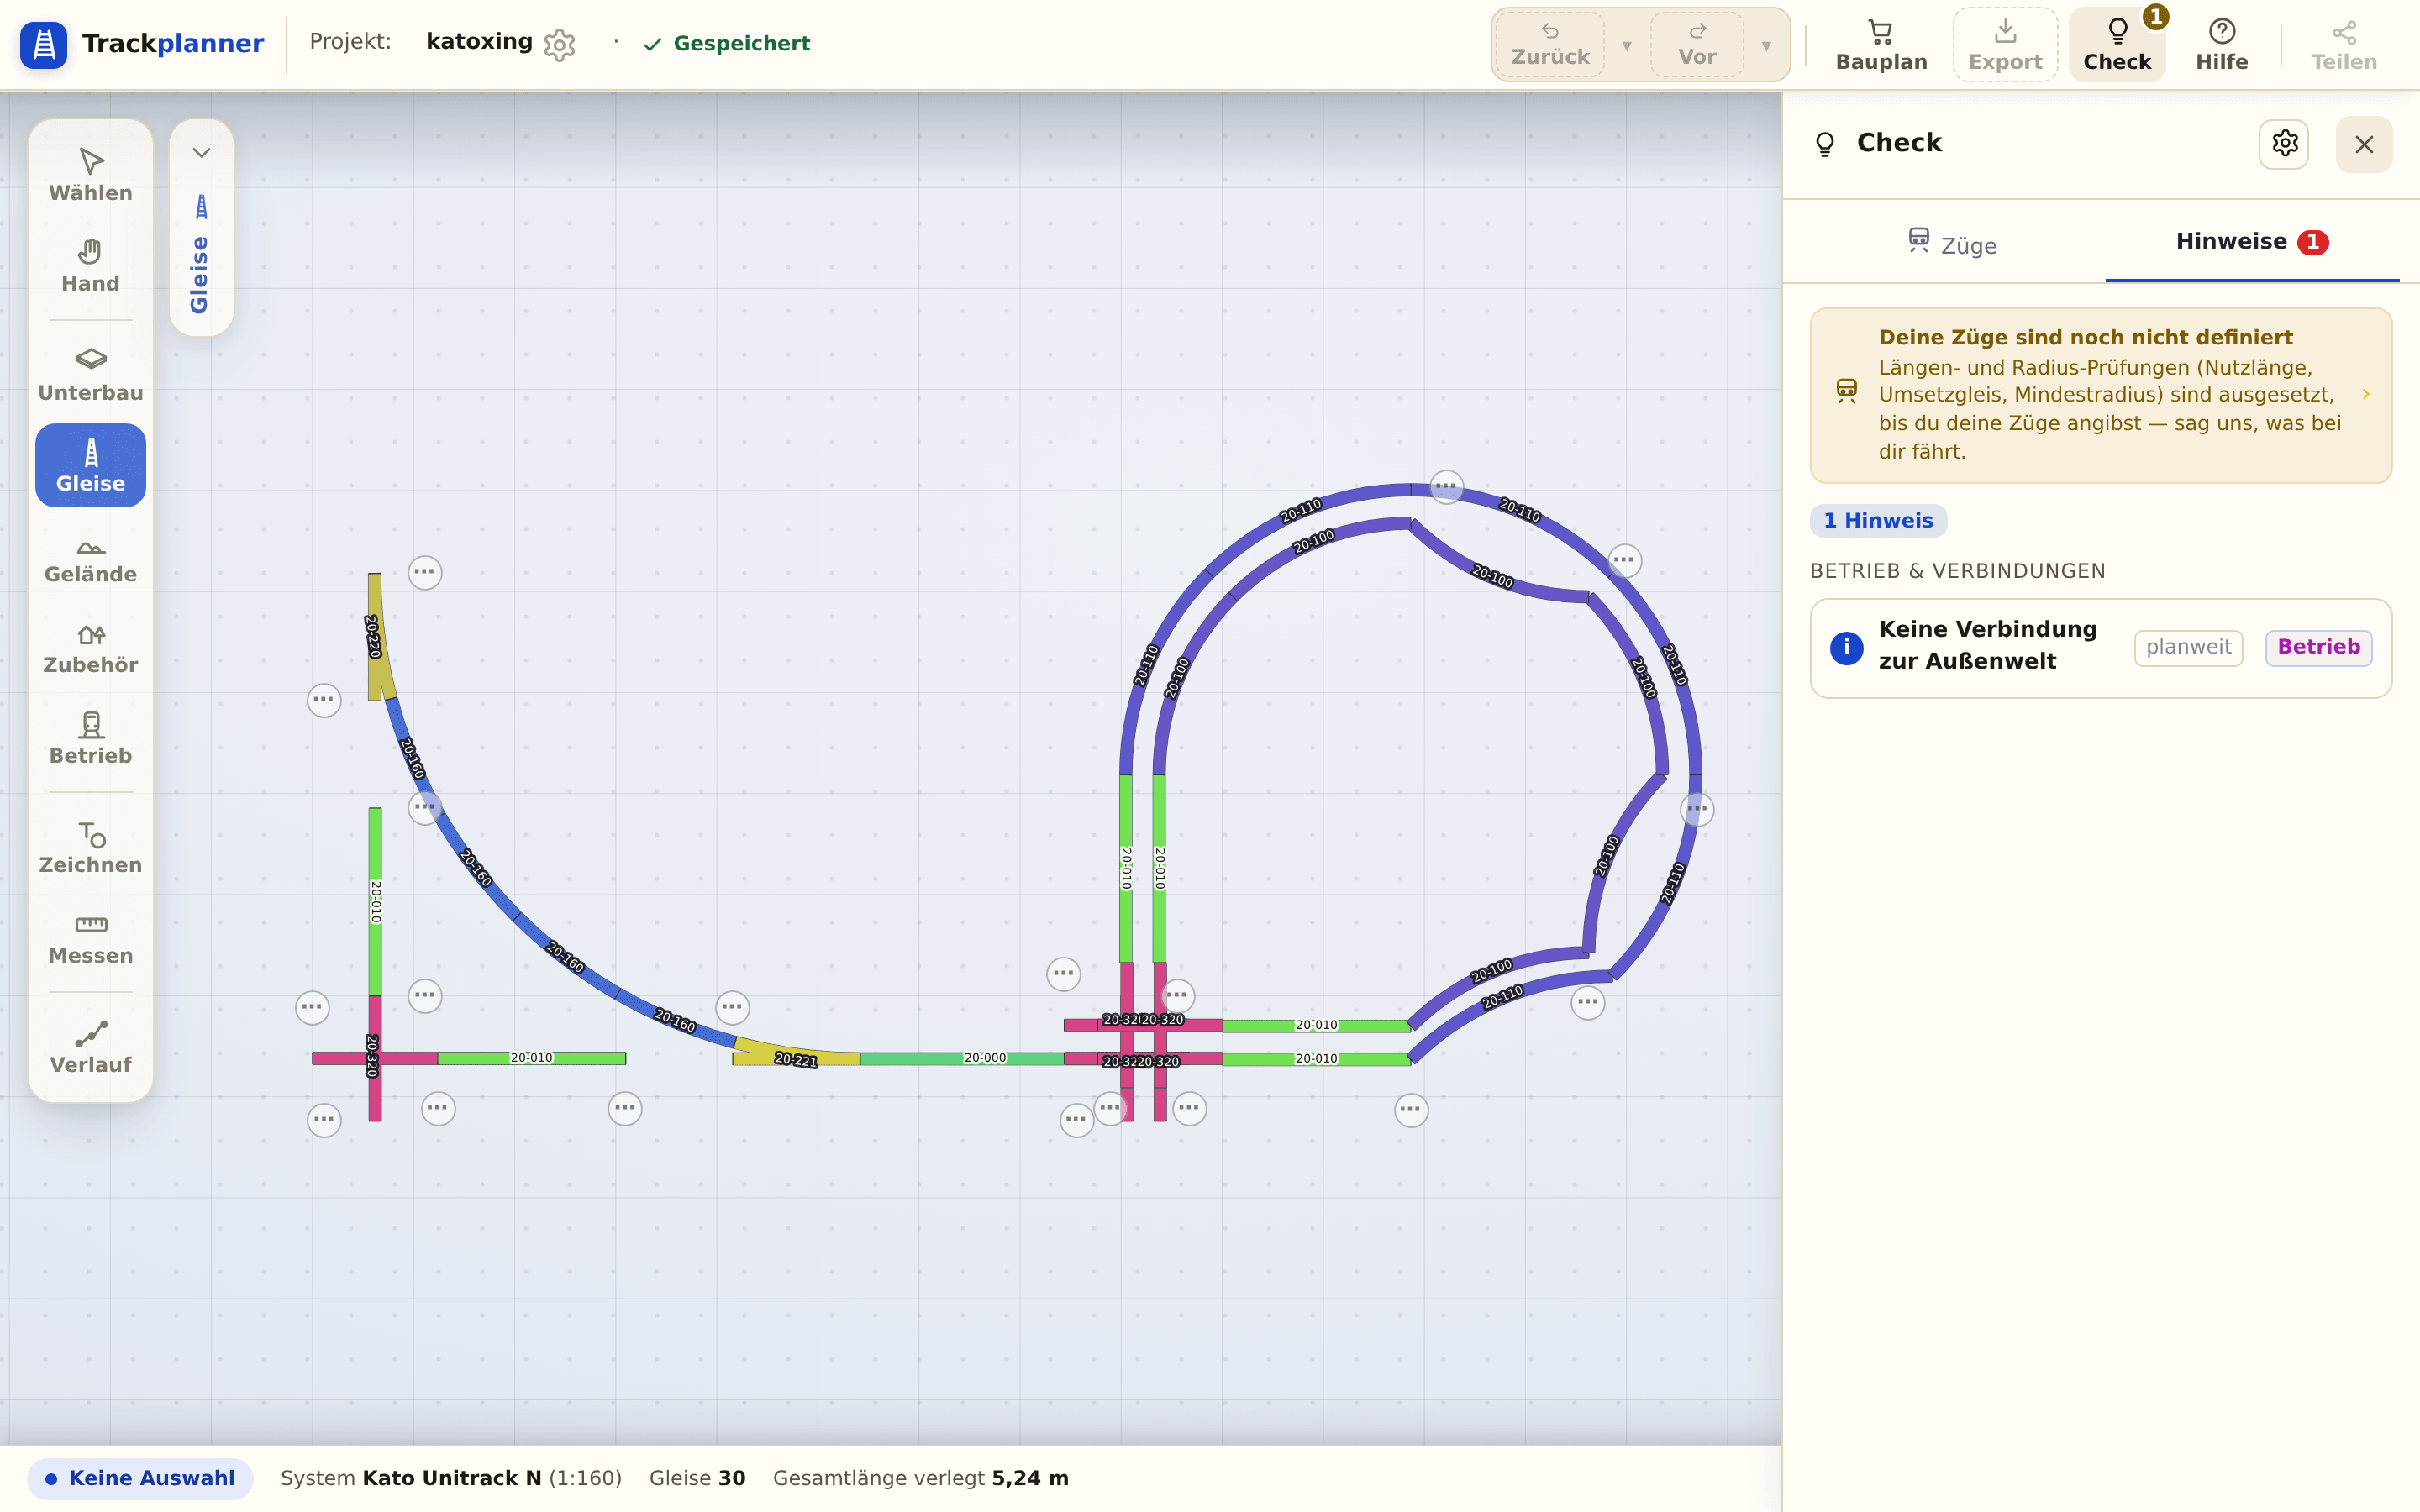This screenshot has height=1512, width=2420.
Task: Expand the Vor redo history dropdown
Action: (1766, 46)
